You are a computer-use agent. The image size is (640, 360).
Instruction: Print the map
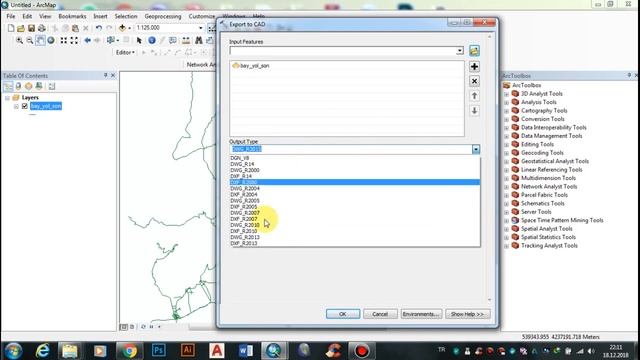click(x=42, y=28)
